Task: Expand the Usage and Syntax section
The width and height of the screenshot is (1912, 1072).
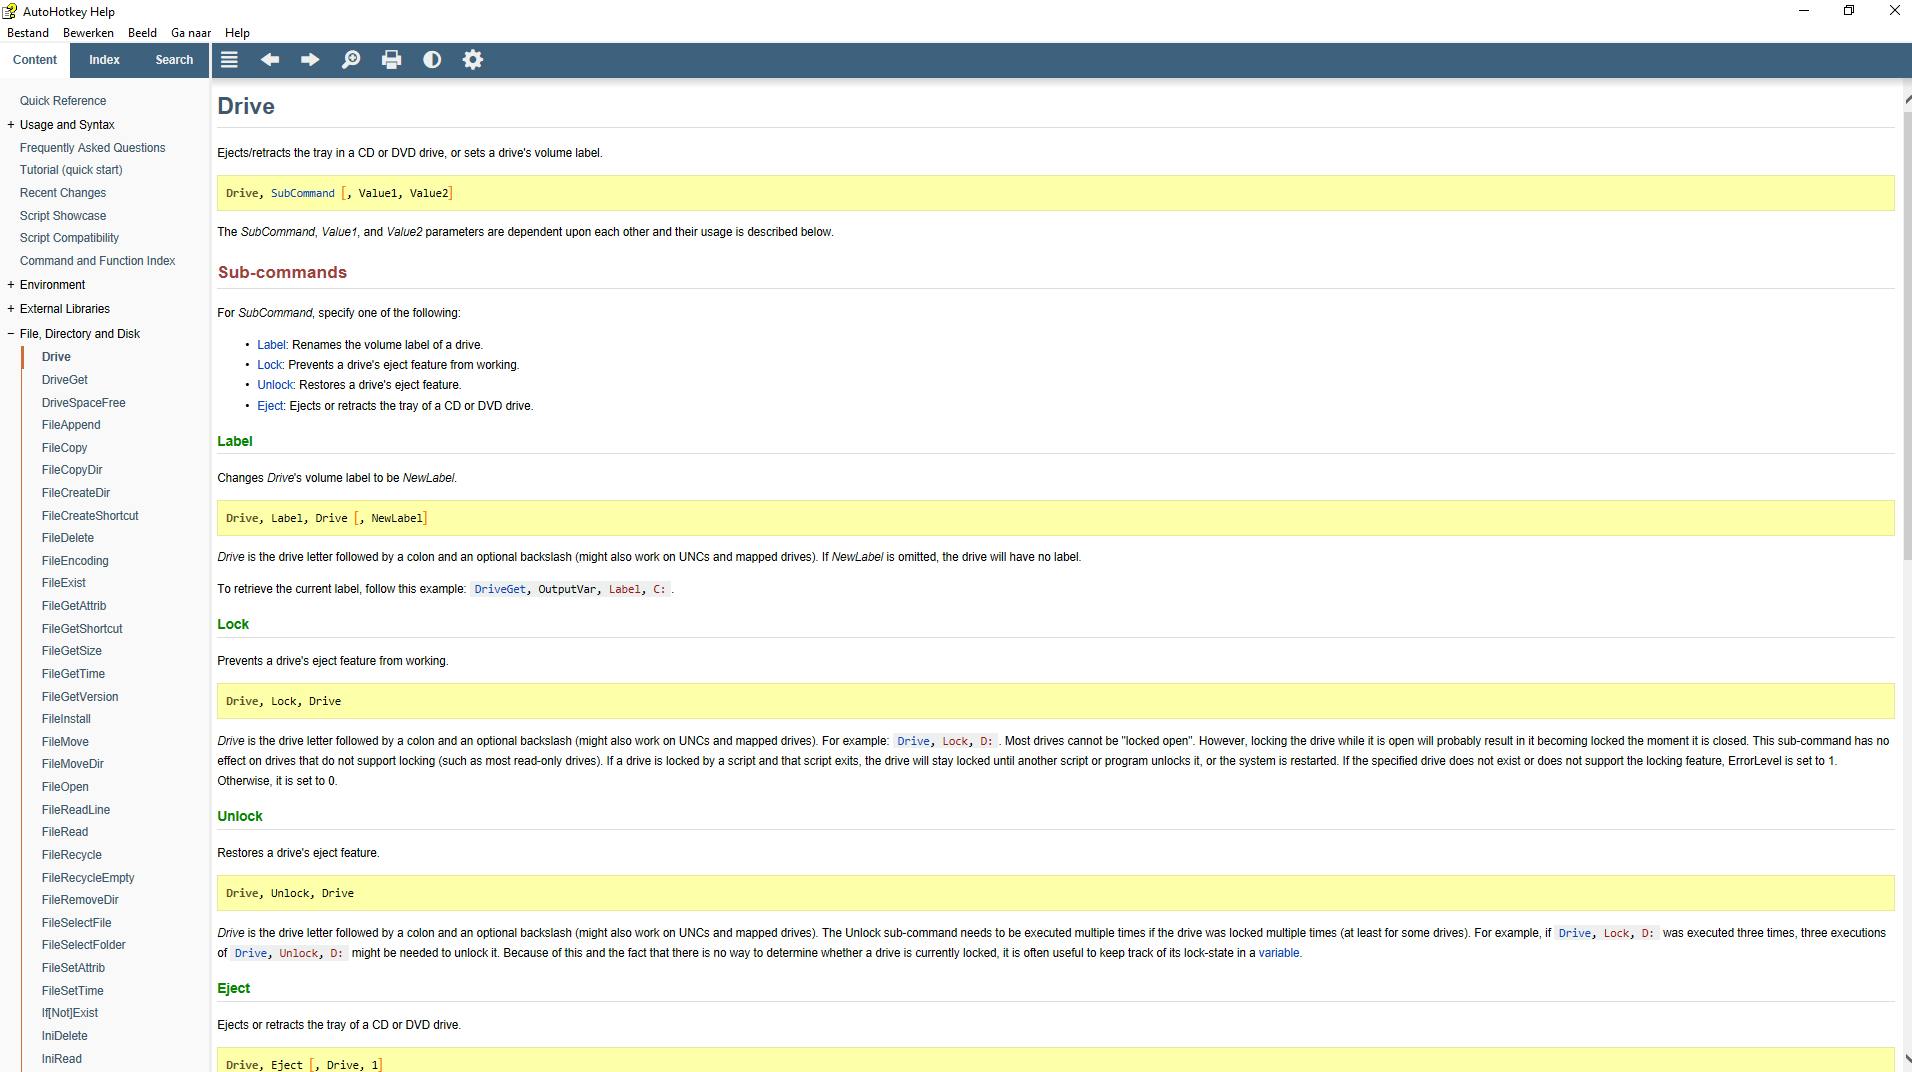Action: pyautogui.click(x=11, y=125)
